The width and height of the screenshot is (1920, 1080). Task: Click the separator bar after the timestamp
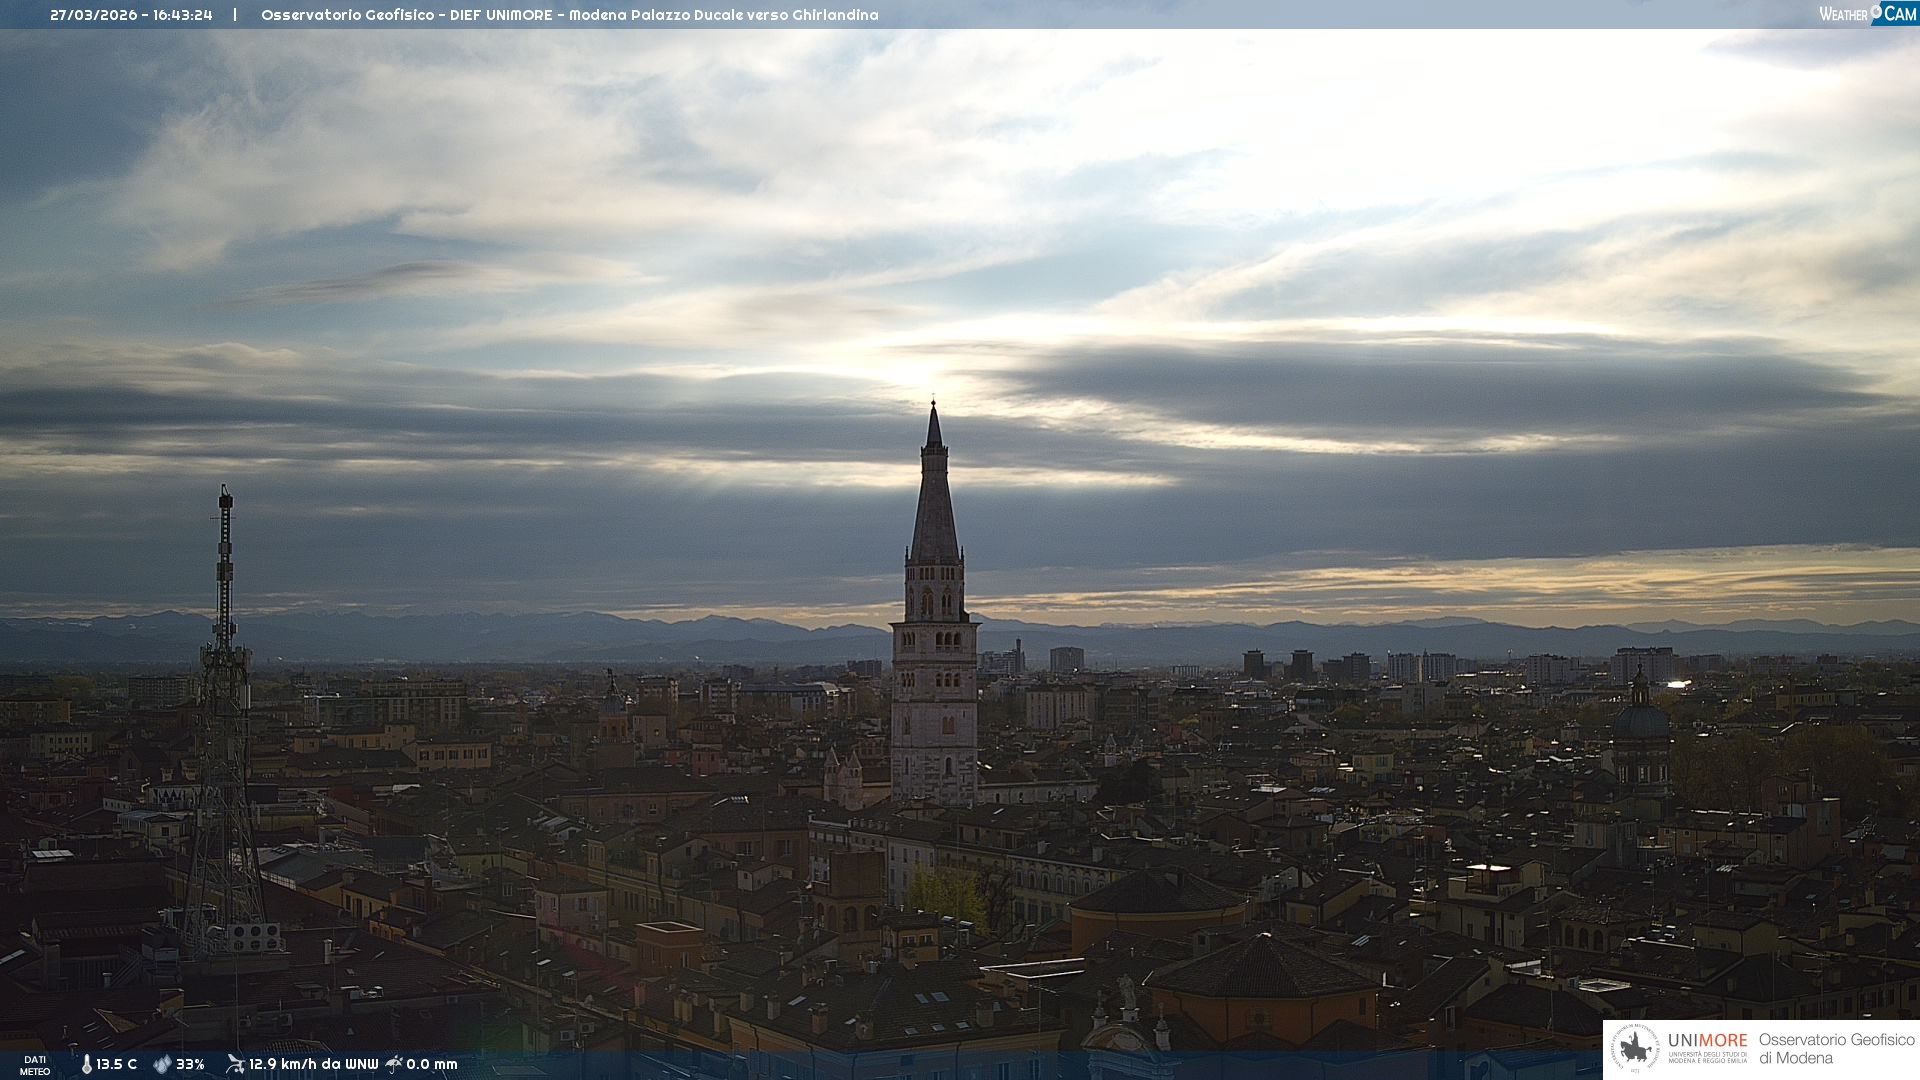click(x=235, y=15)
